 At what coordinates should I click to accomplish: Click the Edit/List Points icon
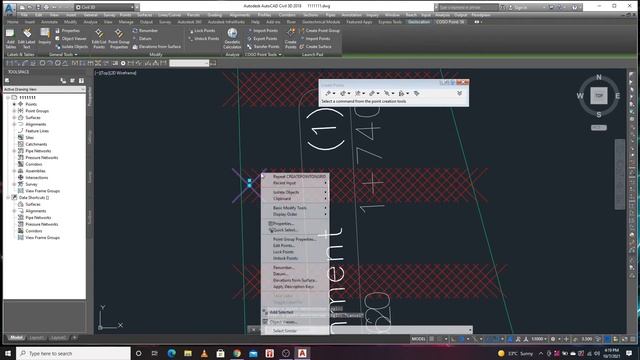99,38
